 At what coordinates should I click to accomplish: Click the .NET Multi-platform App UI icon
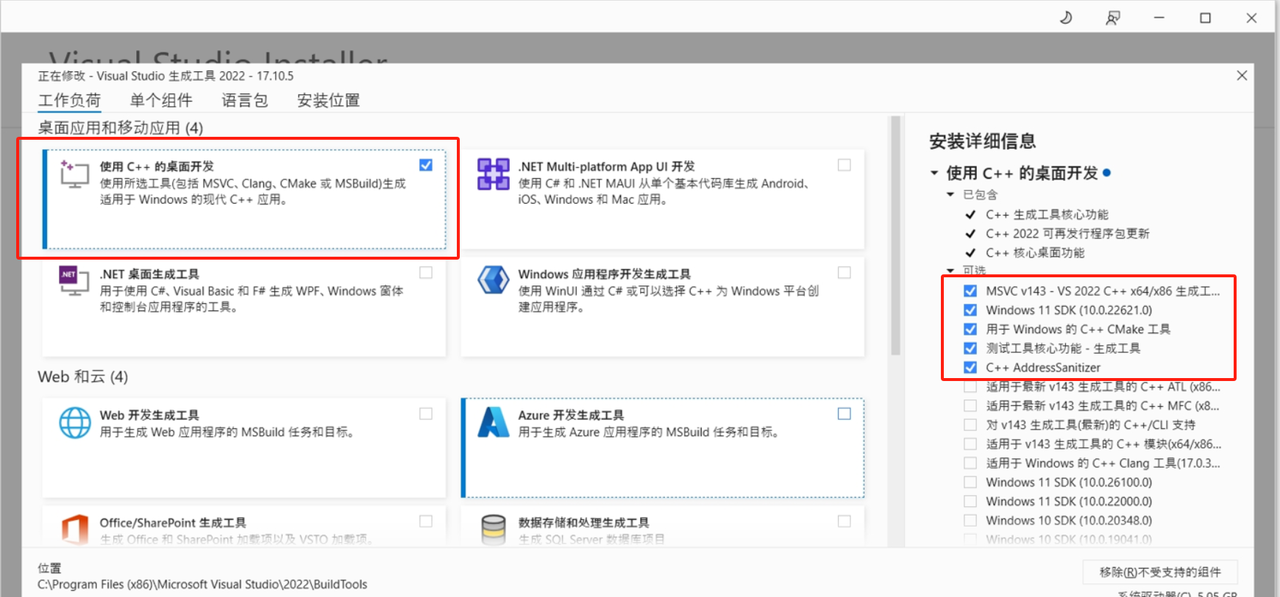[x=494, y=175]
